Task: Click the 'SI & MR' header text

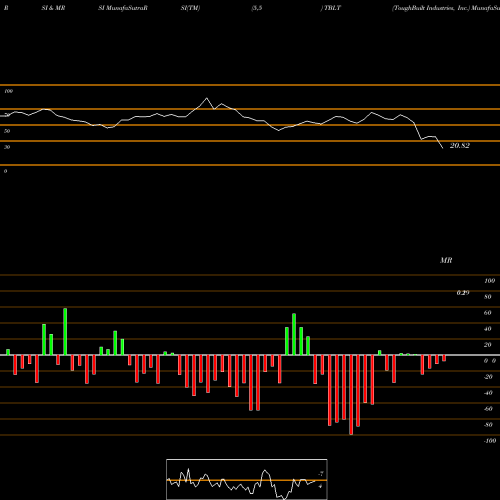Action: coord(53,8)
